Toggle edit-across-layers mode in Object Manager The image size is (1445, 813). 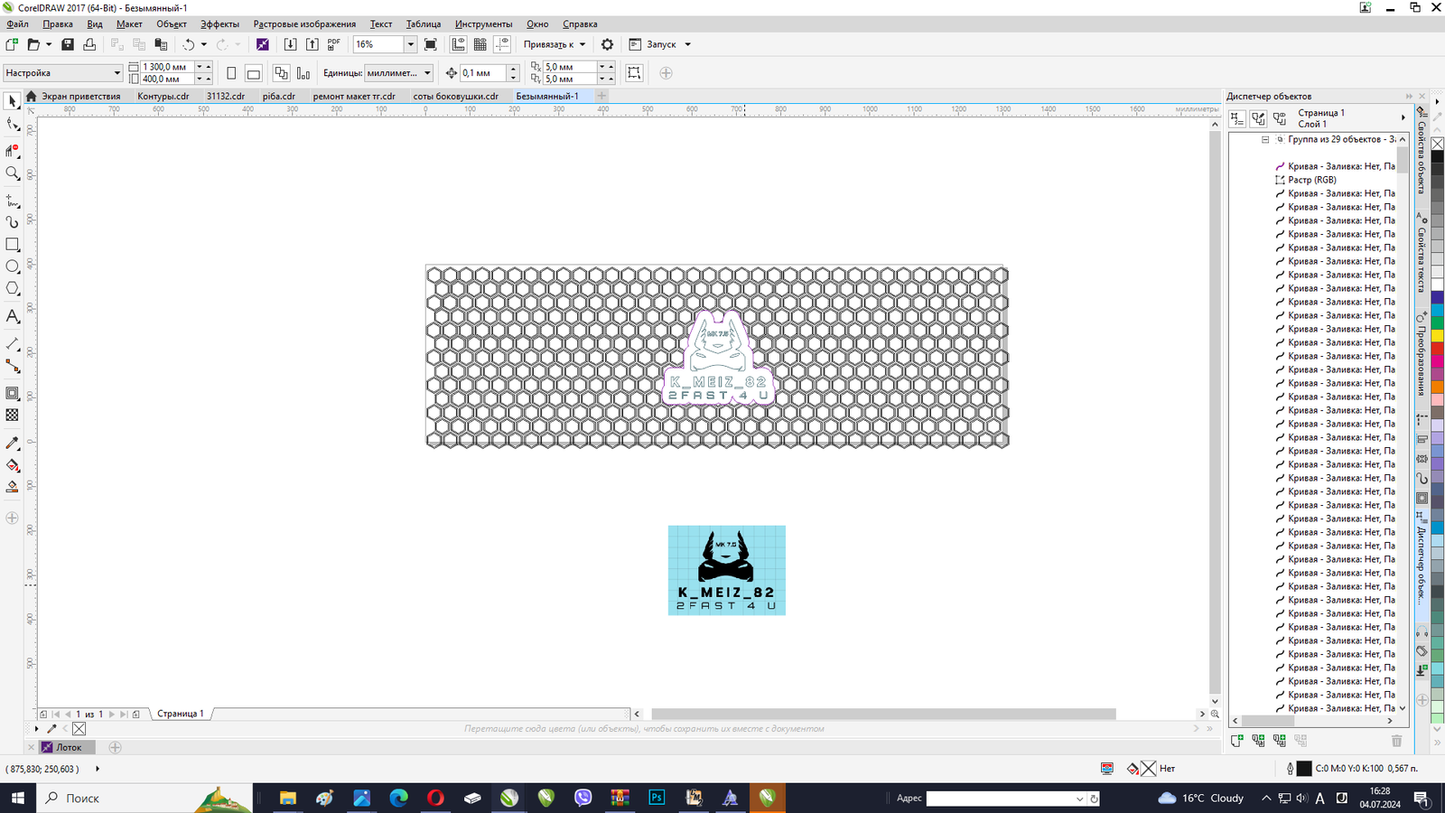click(1257, 118)
